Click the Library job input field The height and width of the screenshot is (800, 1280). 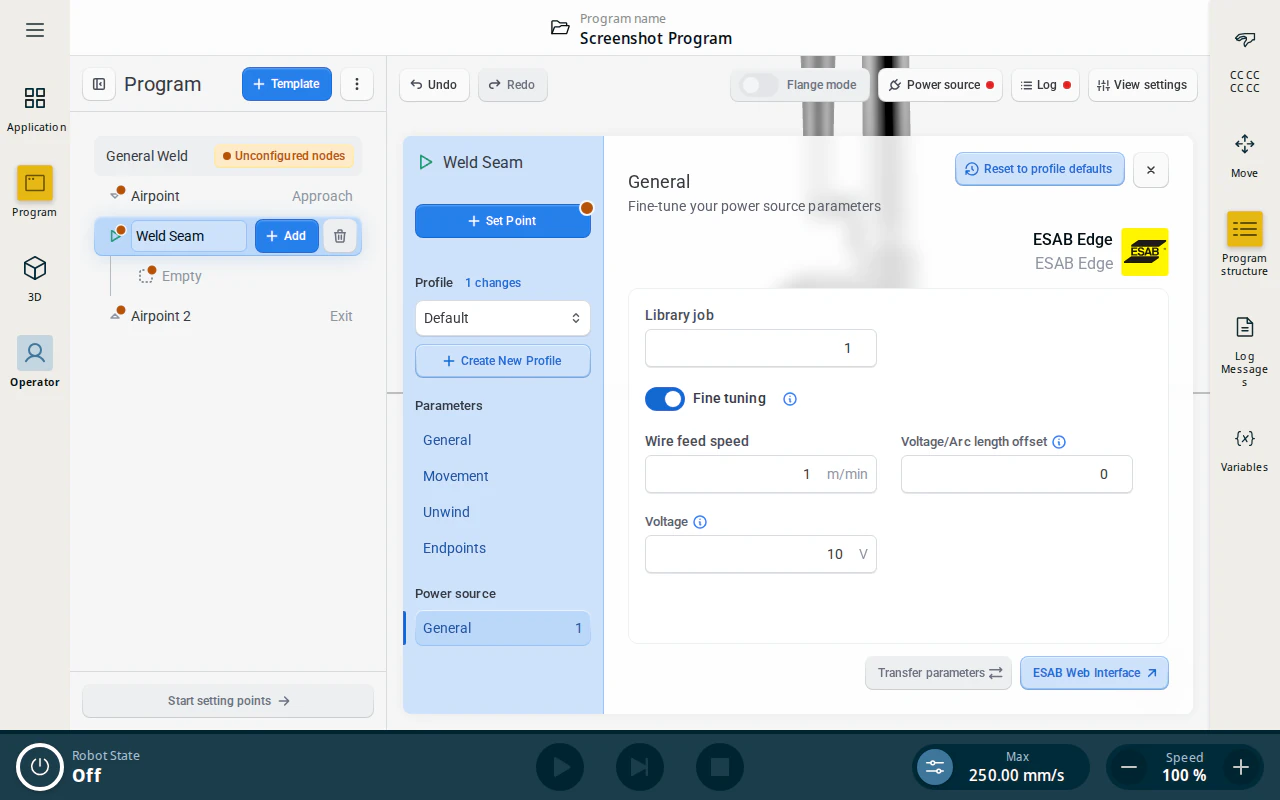click(x=761, y=348)
